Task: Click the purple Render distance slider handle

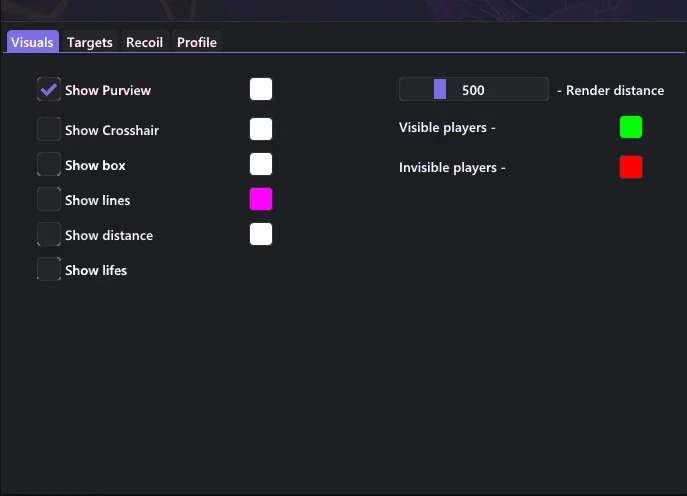Action: tap(440, 89)
